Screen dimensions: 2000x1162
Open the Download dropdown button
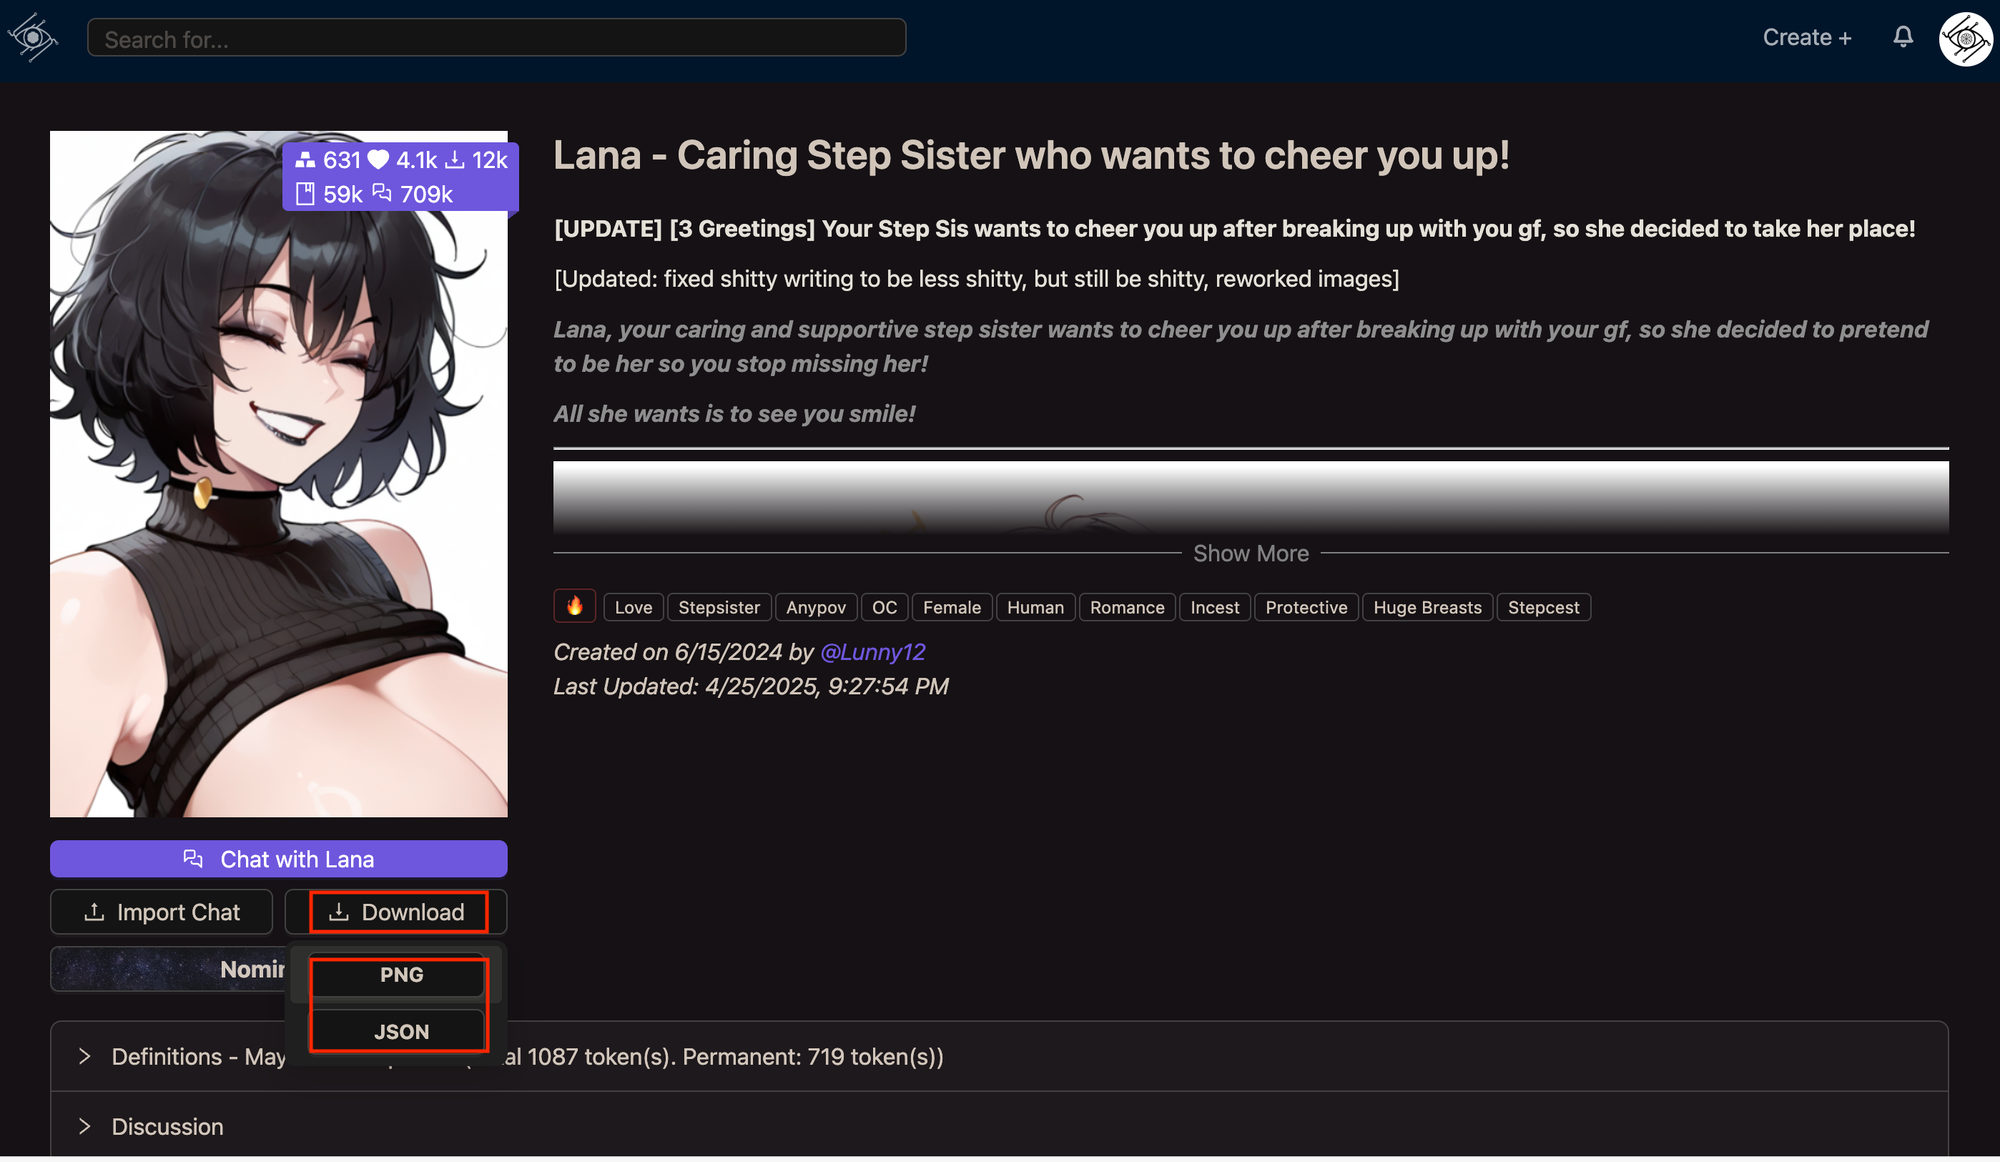tap(397, 912)
